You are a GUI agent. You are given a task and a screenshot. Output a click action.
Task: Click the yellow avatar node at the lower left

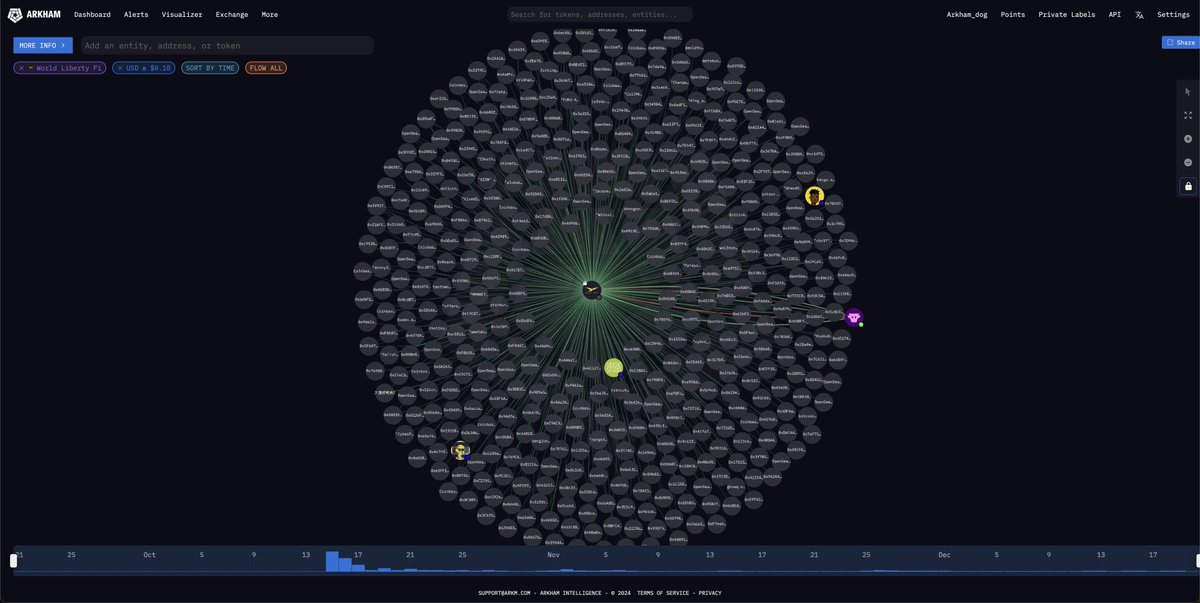[460, 450]
